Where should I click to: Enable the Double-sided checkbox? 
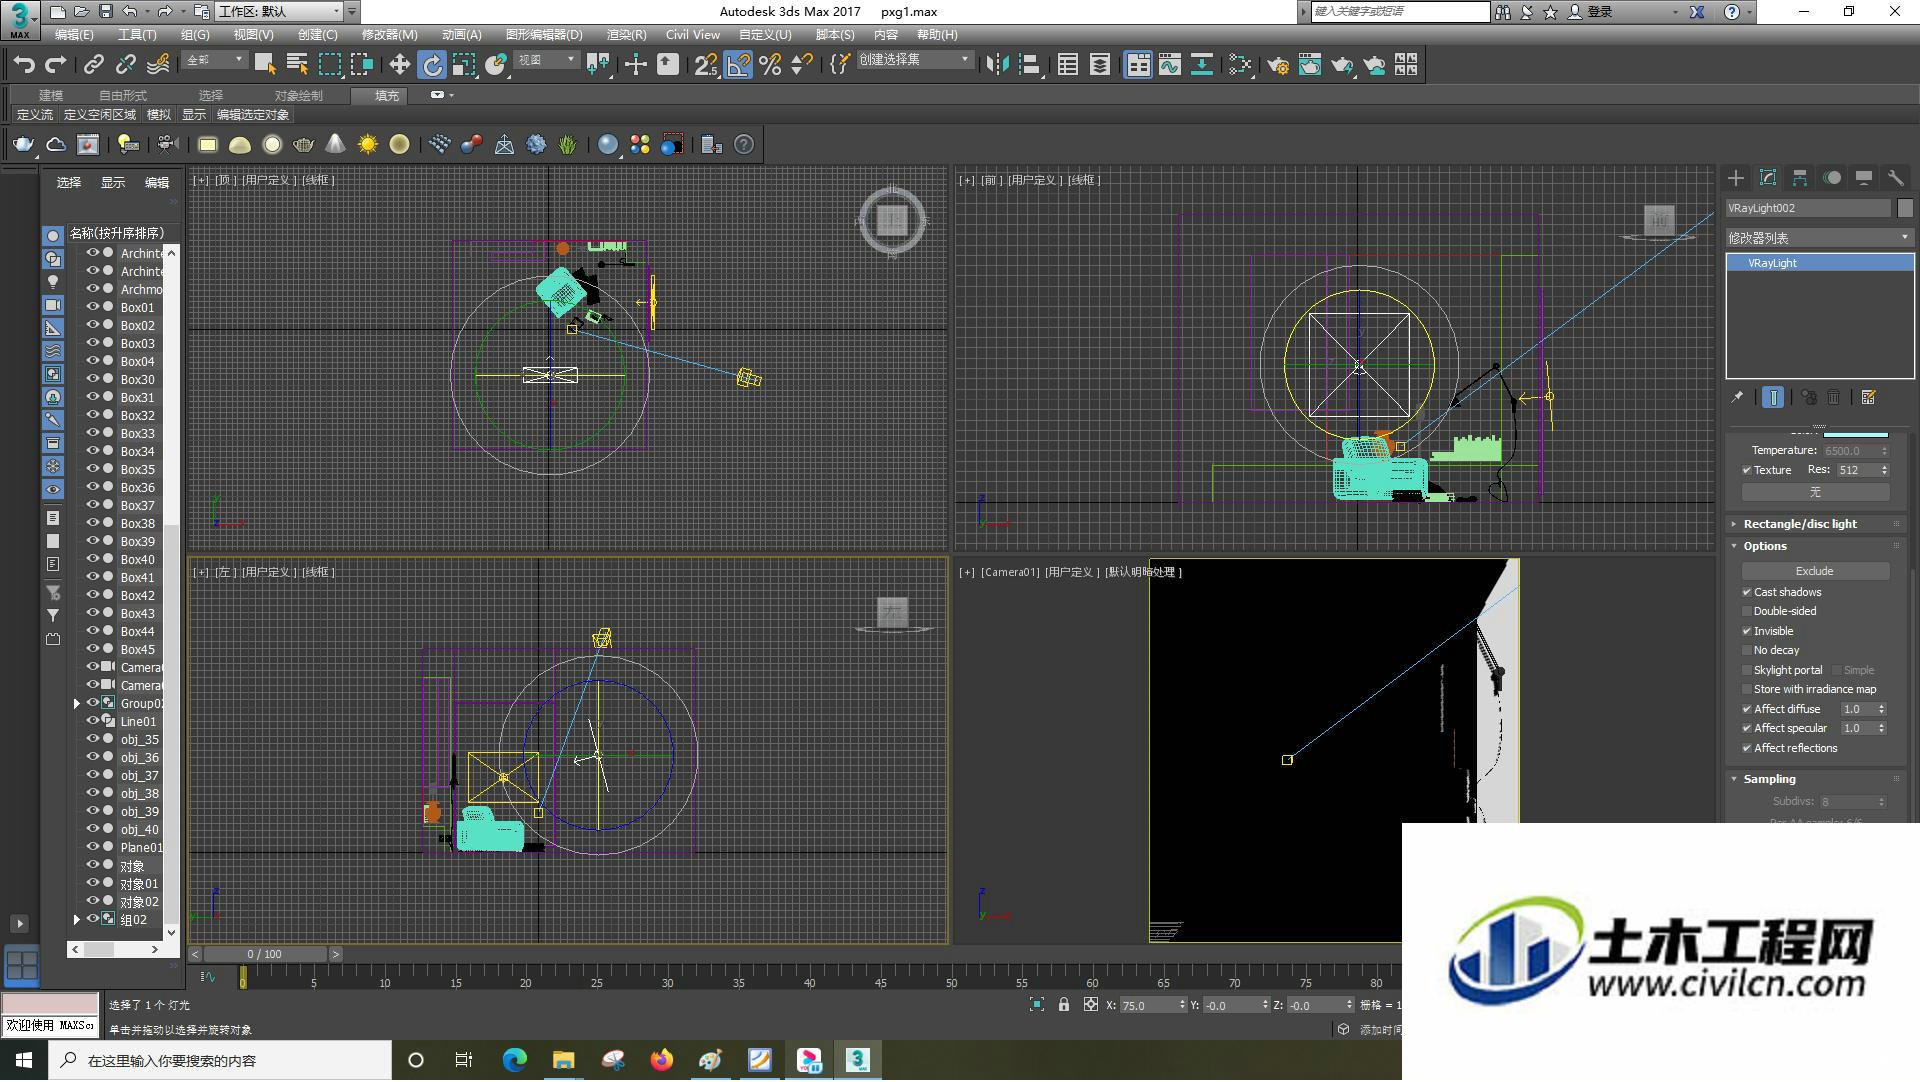pyautogui.click(x=1747, y=612)
